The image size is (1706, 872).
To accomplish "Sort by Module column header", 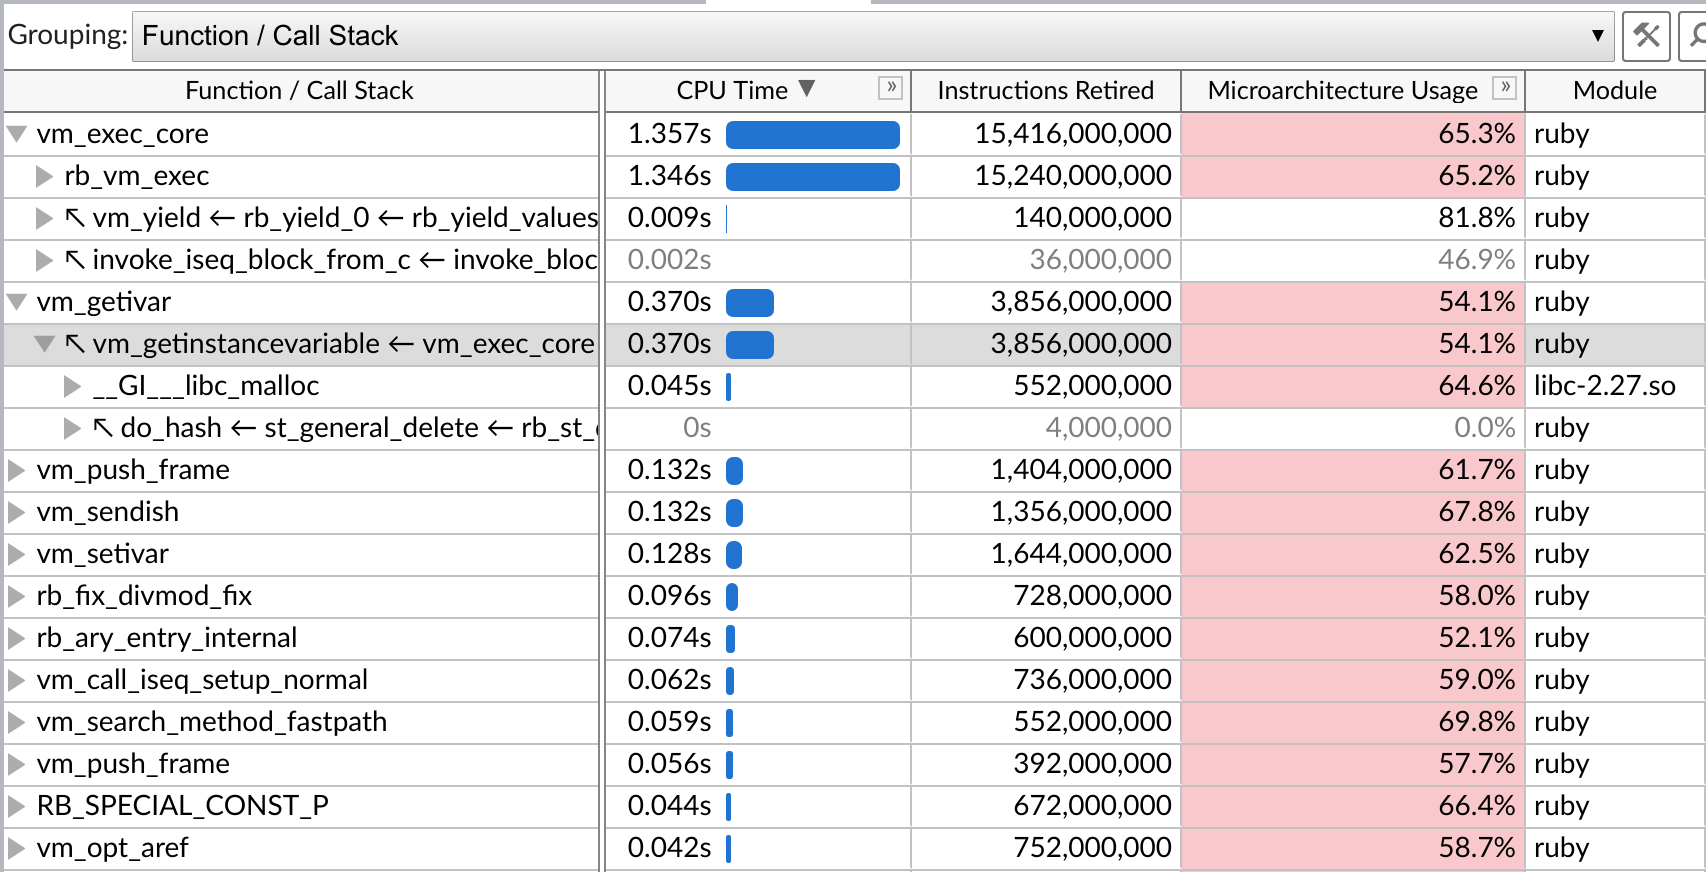I will click(1615, 90).
